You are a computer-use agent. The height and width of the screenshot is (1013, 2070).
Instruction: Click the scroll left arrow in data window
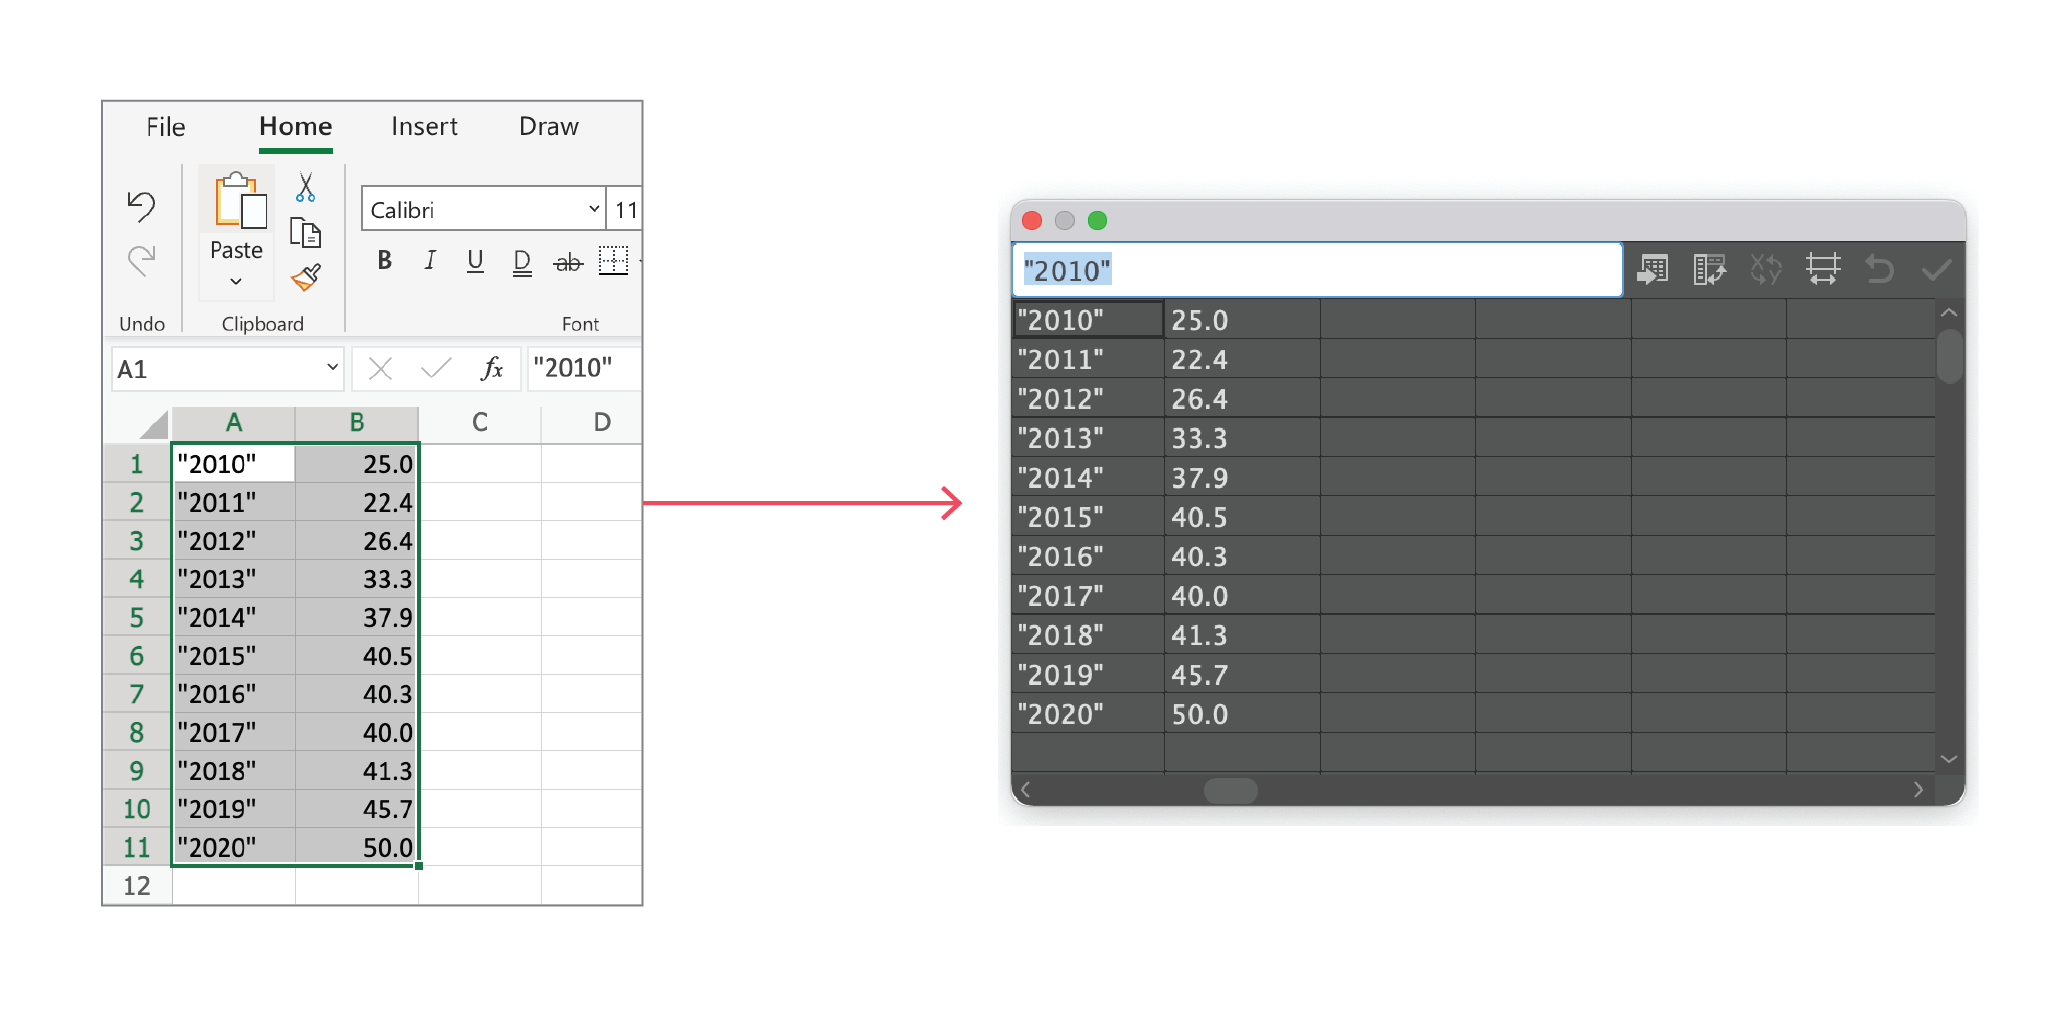(1026, 790)
